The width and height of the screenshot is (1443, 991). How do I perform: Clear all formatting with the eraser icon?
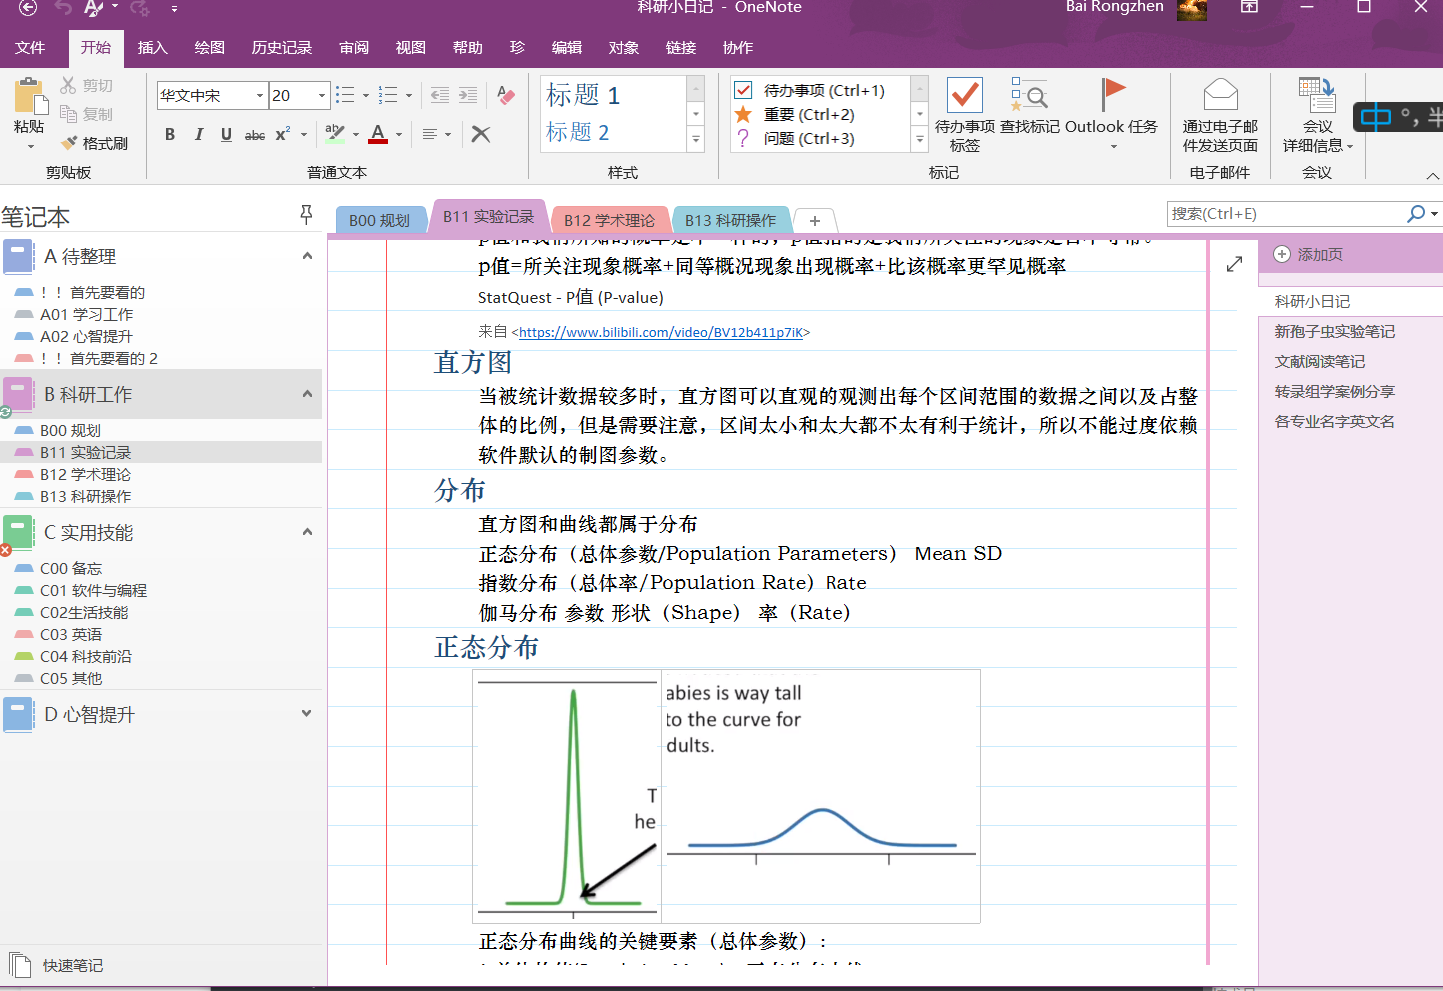point(506,95)
